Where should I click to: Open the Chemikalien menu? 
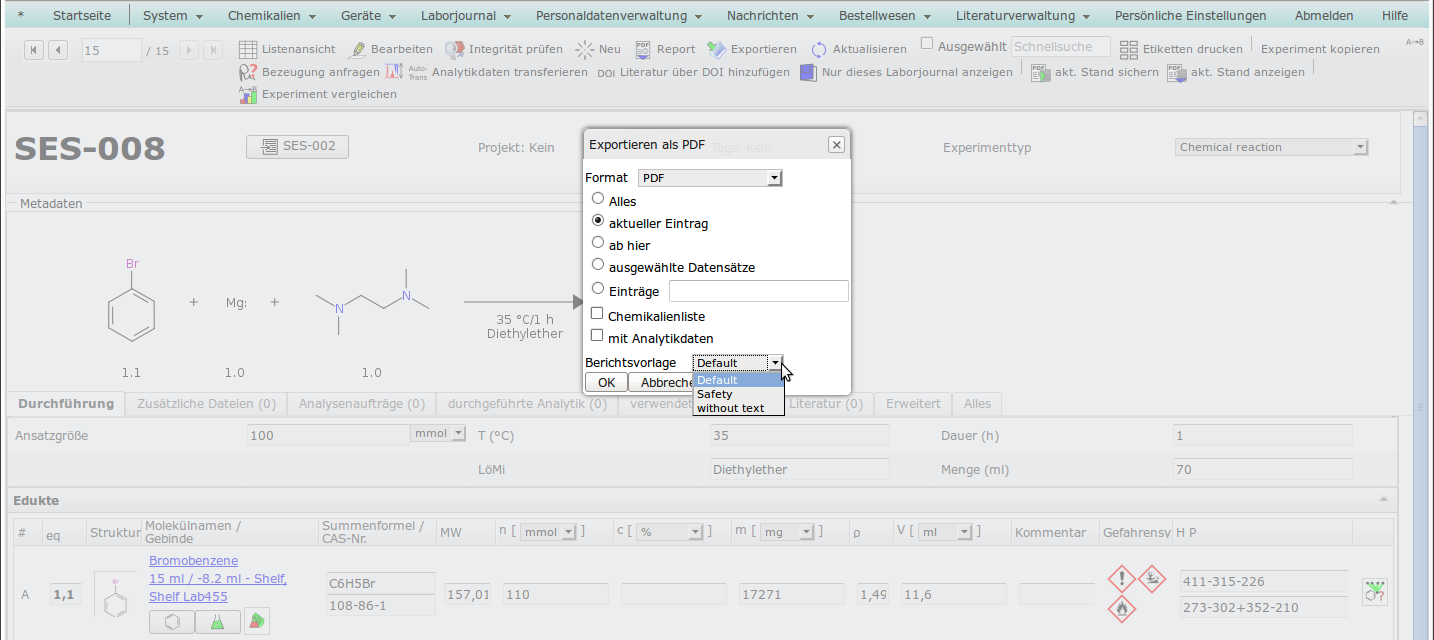click(271, 16)
